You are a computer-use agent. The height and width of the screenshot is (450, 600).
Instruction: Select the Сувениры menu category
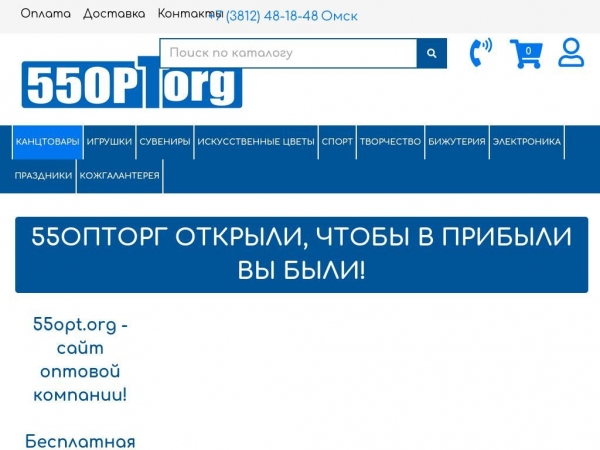coord(165,142)
